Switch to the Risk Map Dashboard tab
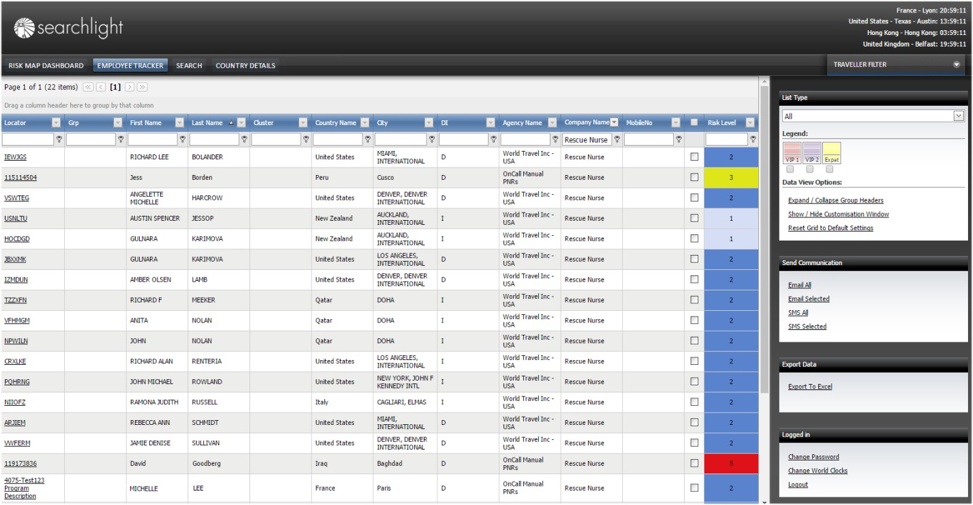The height and width of the screenshot is (505, 973). point(46,66)
